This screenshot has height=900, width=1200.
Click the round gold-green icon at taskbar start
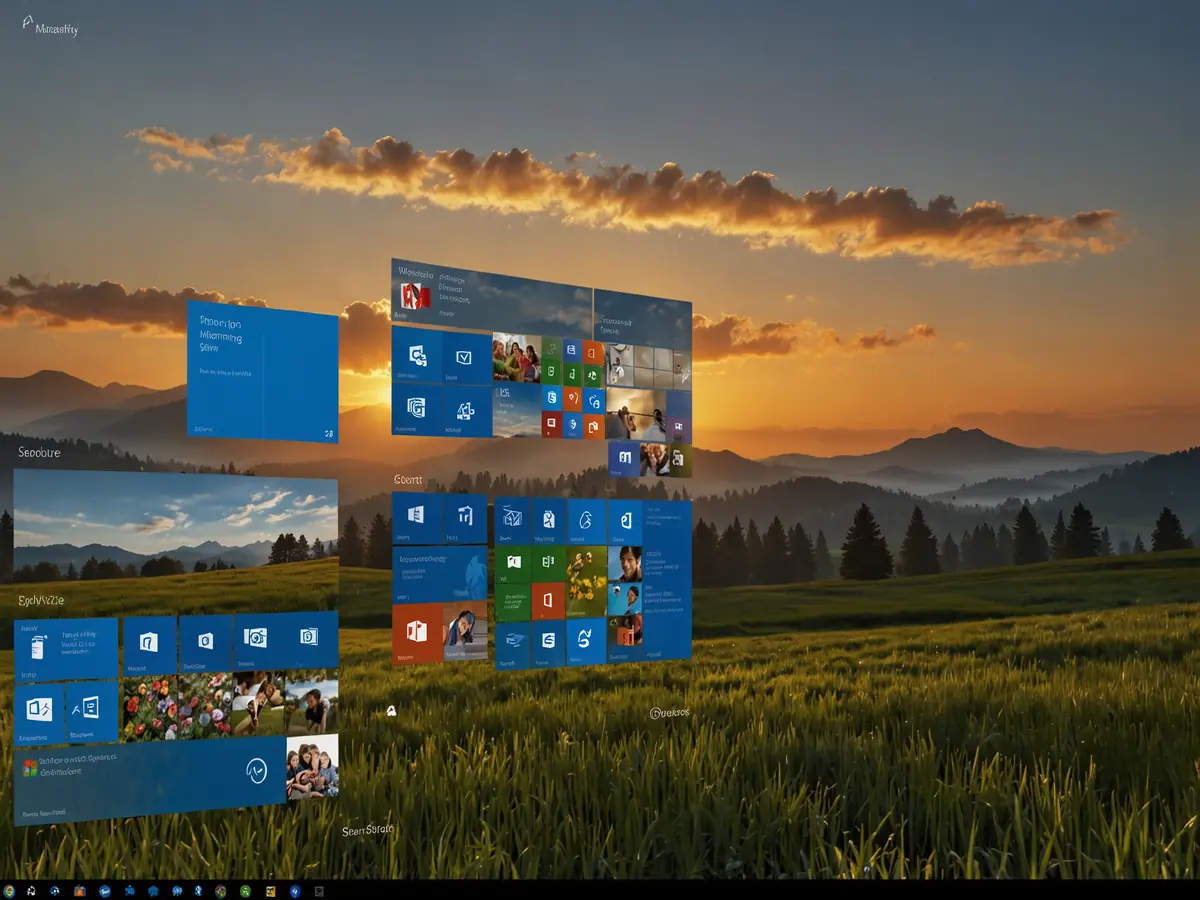click(9, 890)
